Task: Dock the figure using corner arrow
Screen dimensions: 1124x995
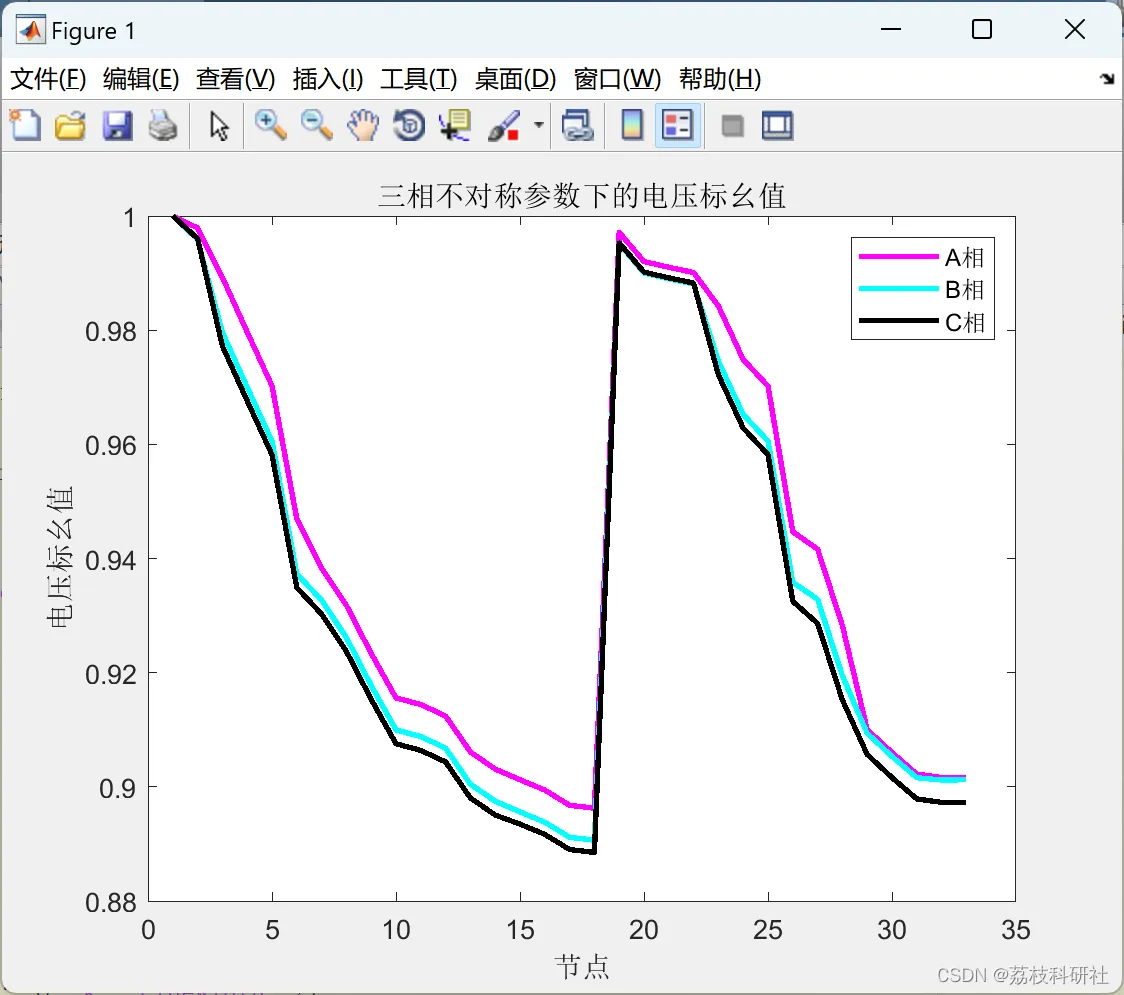Action: click(1107, 79)
